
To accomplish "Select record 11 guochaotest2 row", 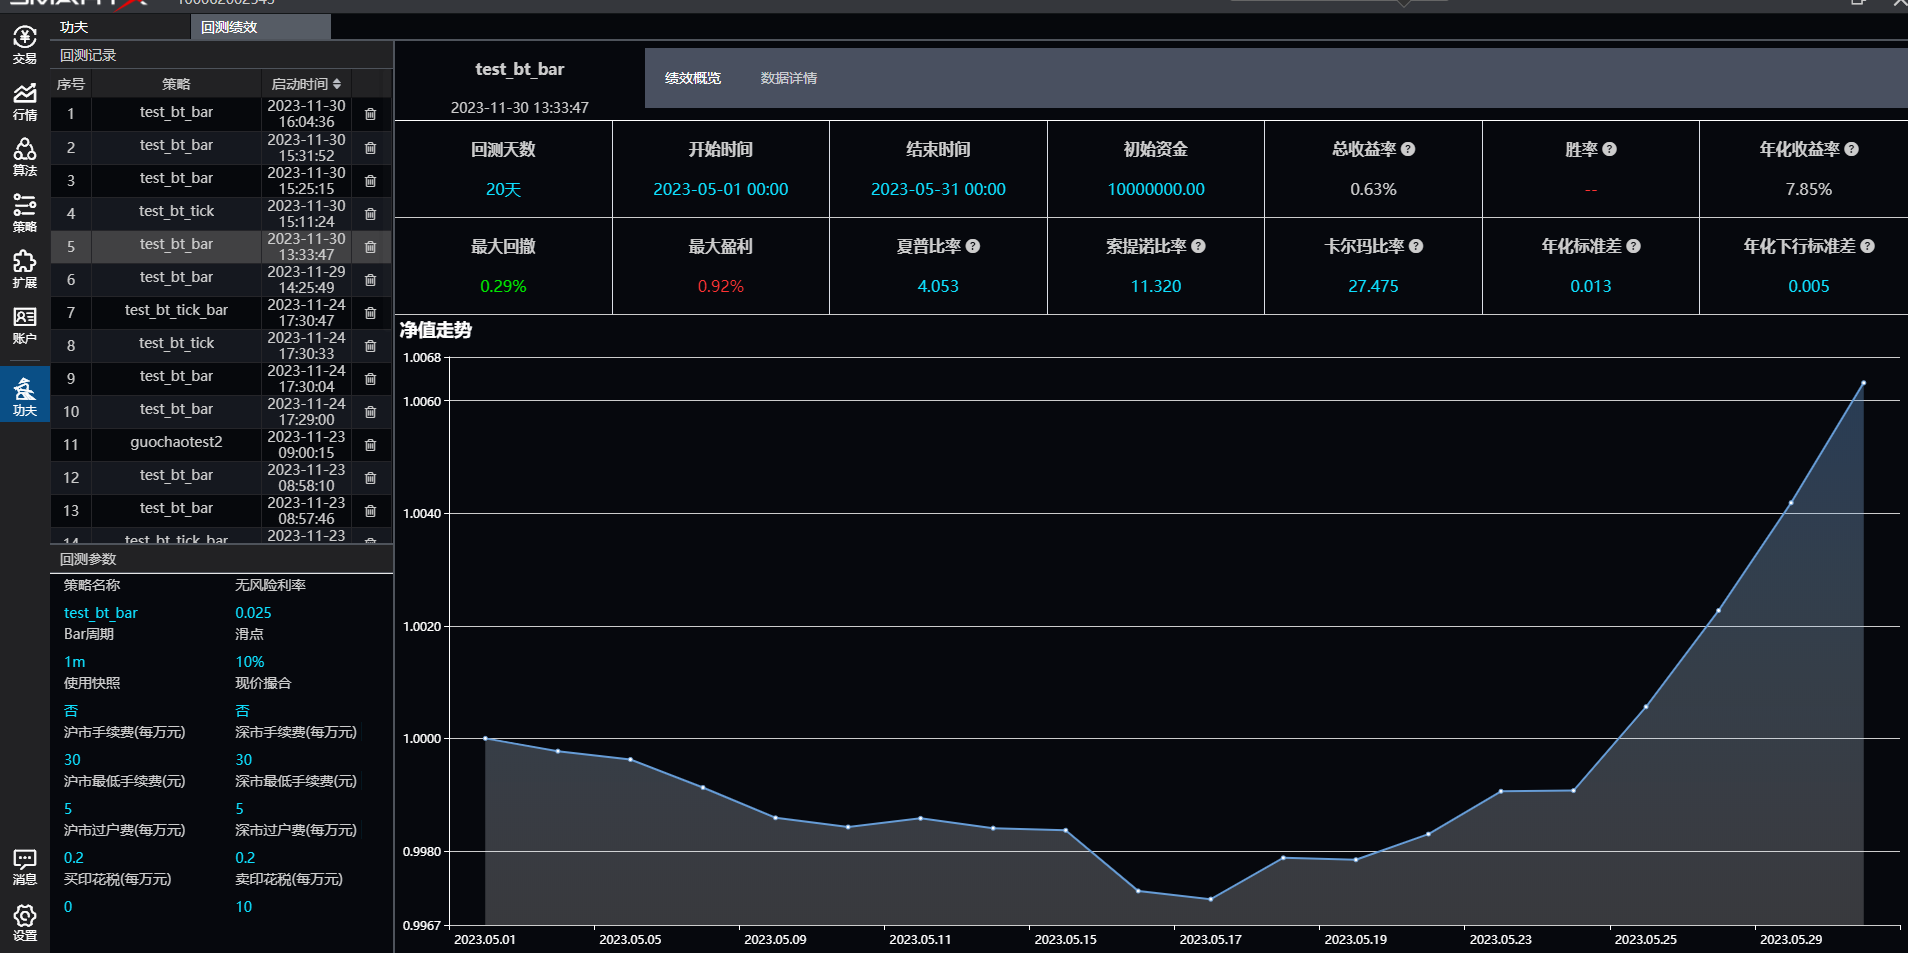I will (x=221, y=445).
